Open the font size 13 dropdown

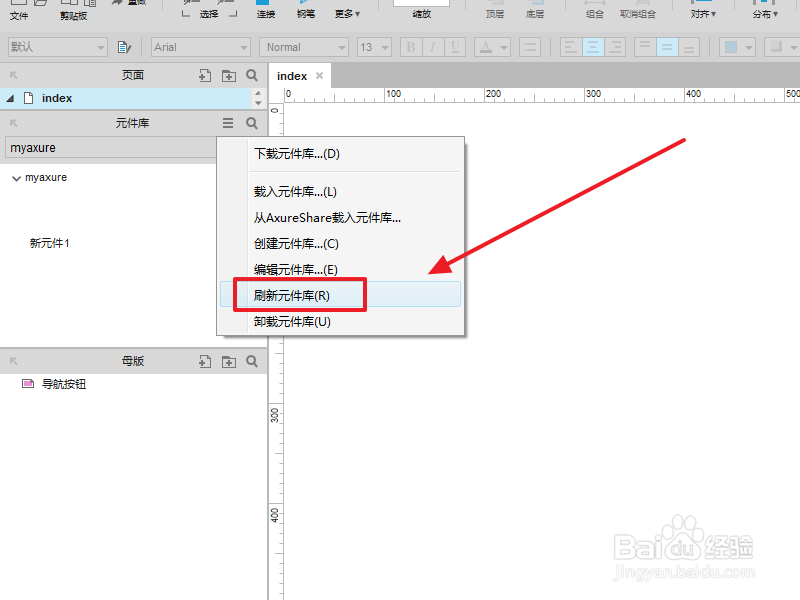[x=374, y=47]
